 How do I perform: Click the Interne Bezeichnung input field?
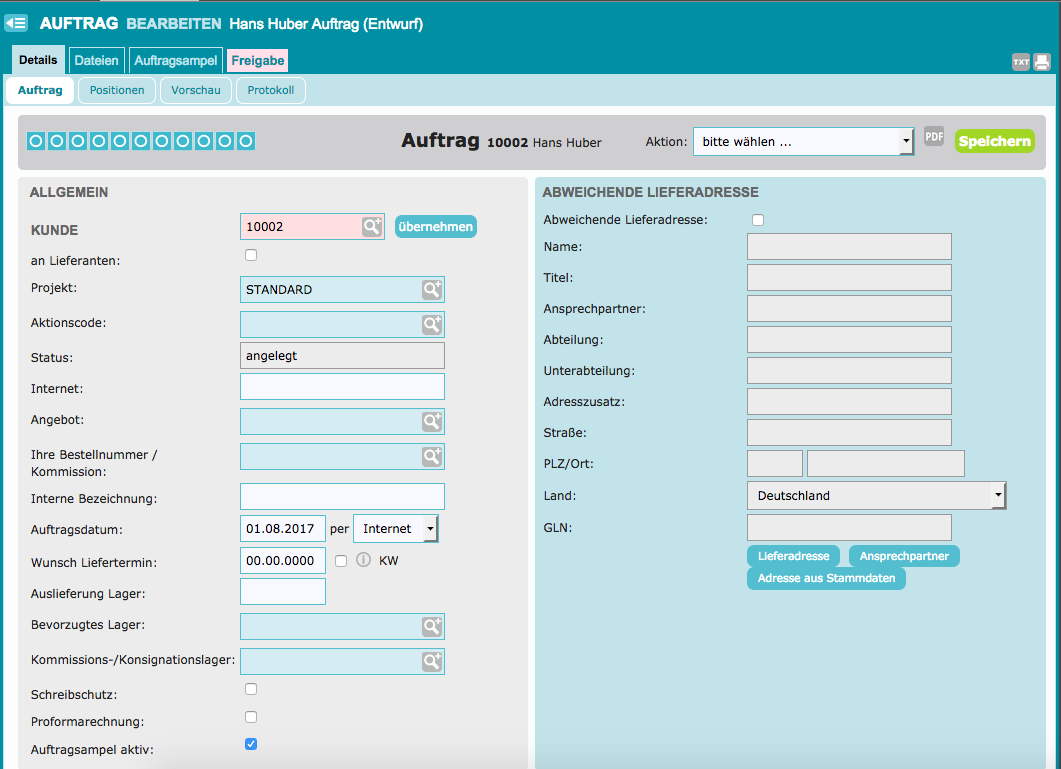click(342, 497)
